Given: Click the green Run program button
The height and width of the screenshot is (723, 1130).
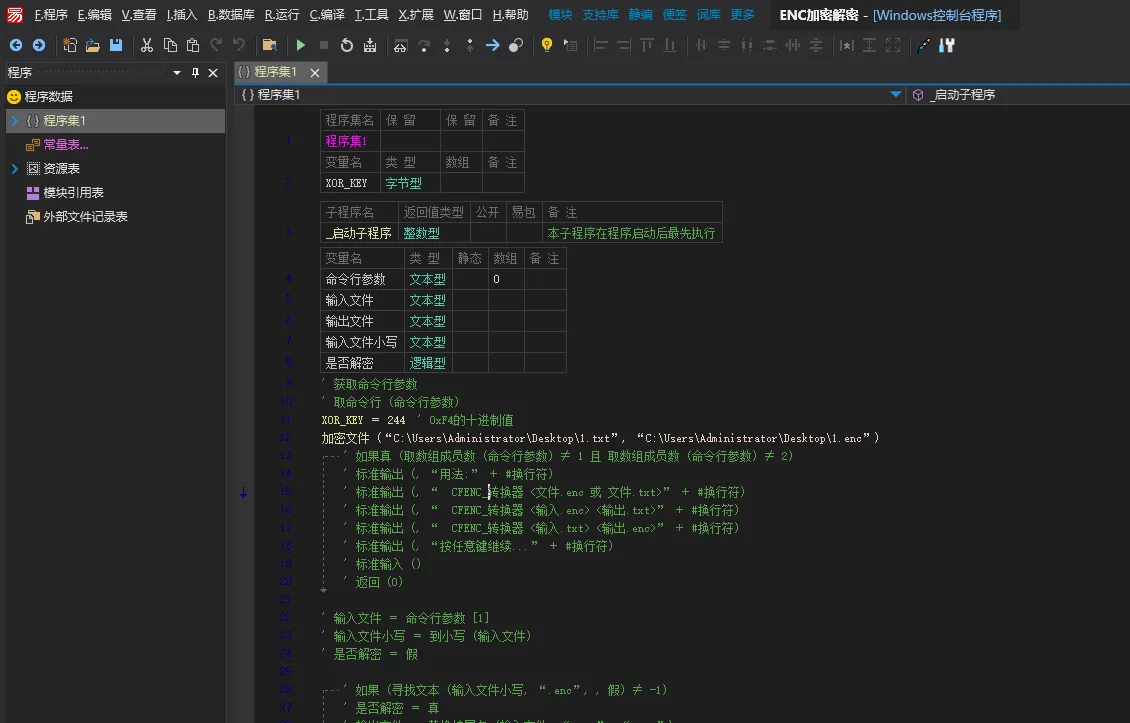Looking at the screenshot, I should (x=301, y=45).
